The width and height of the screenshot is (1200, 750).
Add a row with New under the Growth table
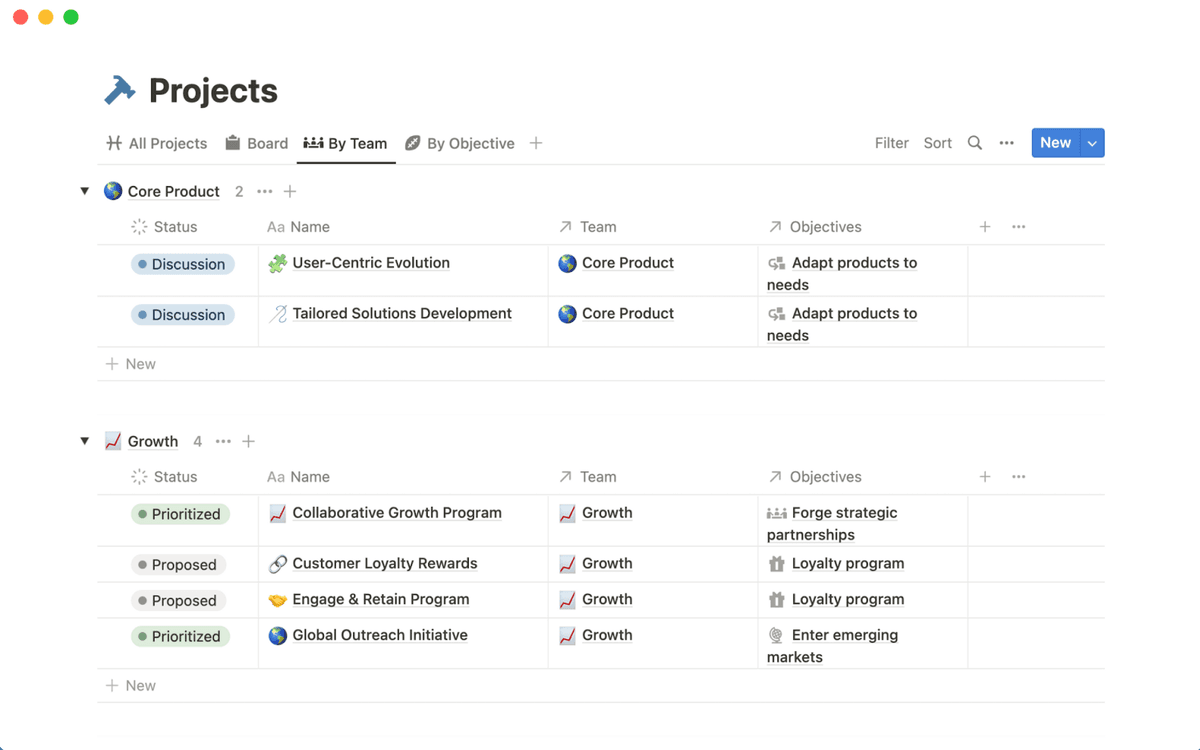click(131, 685)
